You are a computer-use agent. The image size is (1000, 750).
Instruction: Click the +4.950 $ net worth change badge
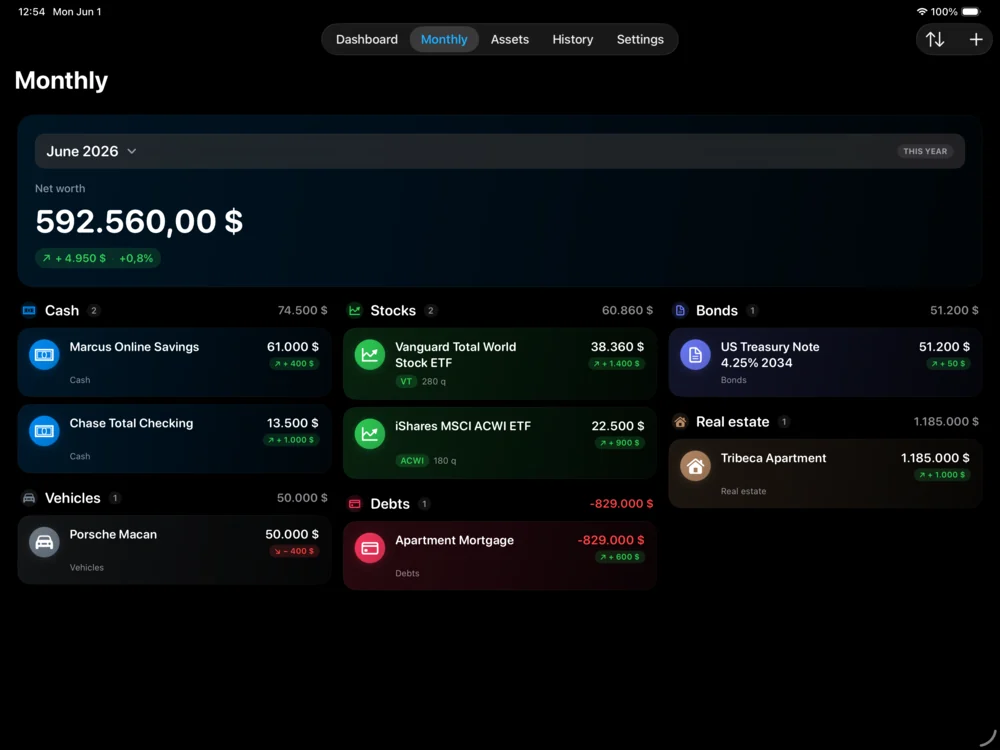click(98, 258)
